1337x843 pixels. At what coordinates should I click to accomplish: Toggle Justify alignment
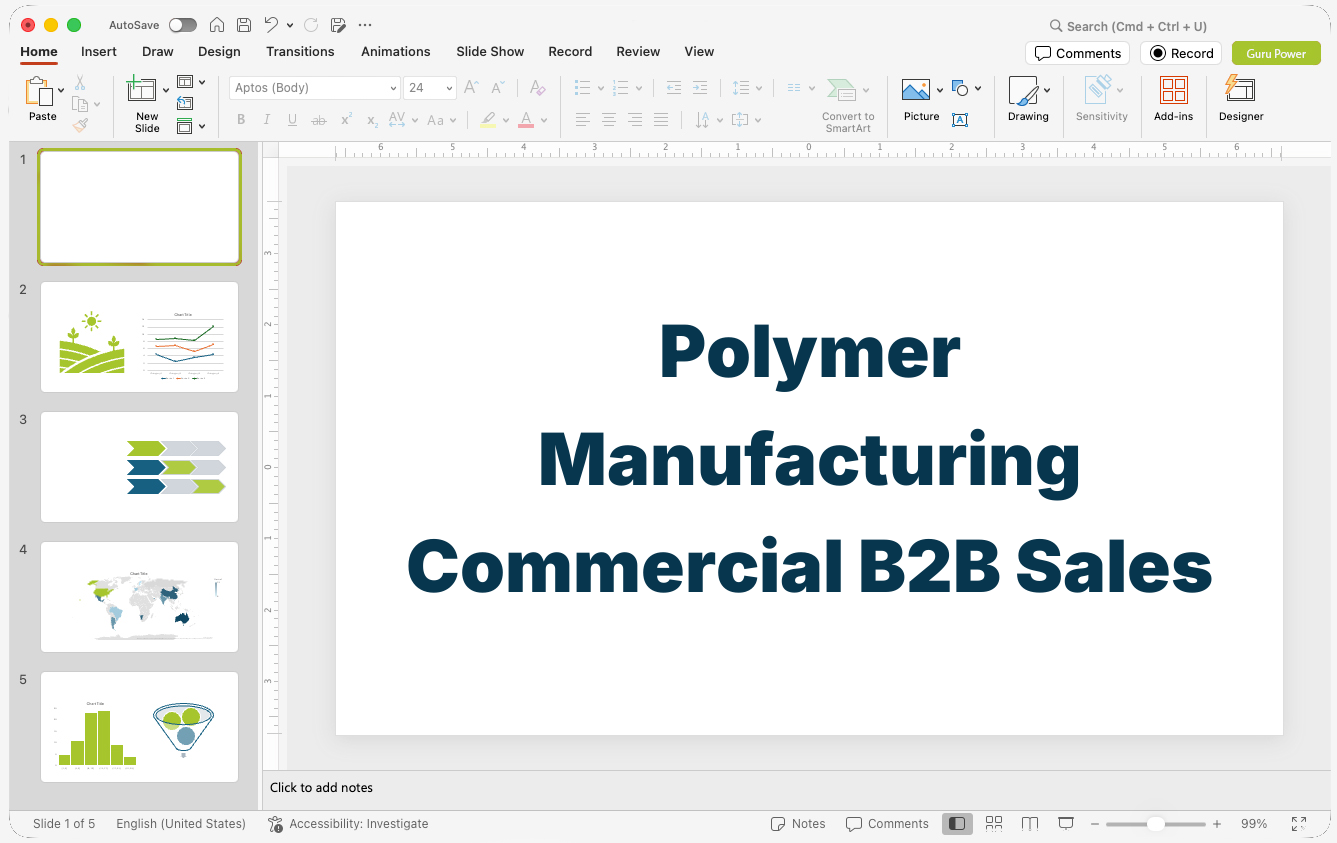pyautogui.click(x=661, y=120)
